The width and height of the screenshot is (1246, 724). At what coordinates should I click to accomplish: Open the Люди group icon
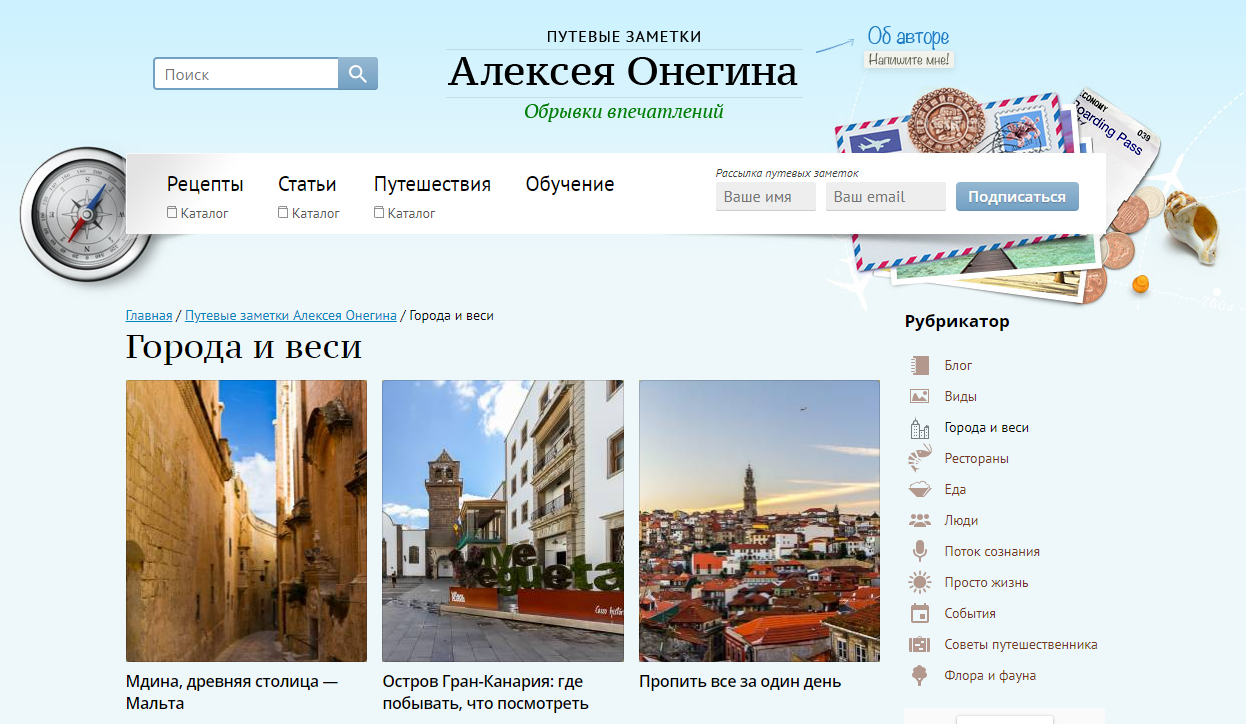(919, 521)
